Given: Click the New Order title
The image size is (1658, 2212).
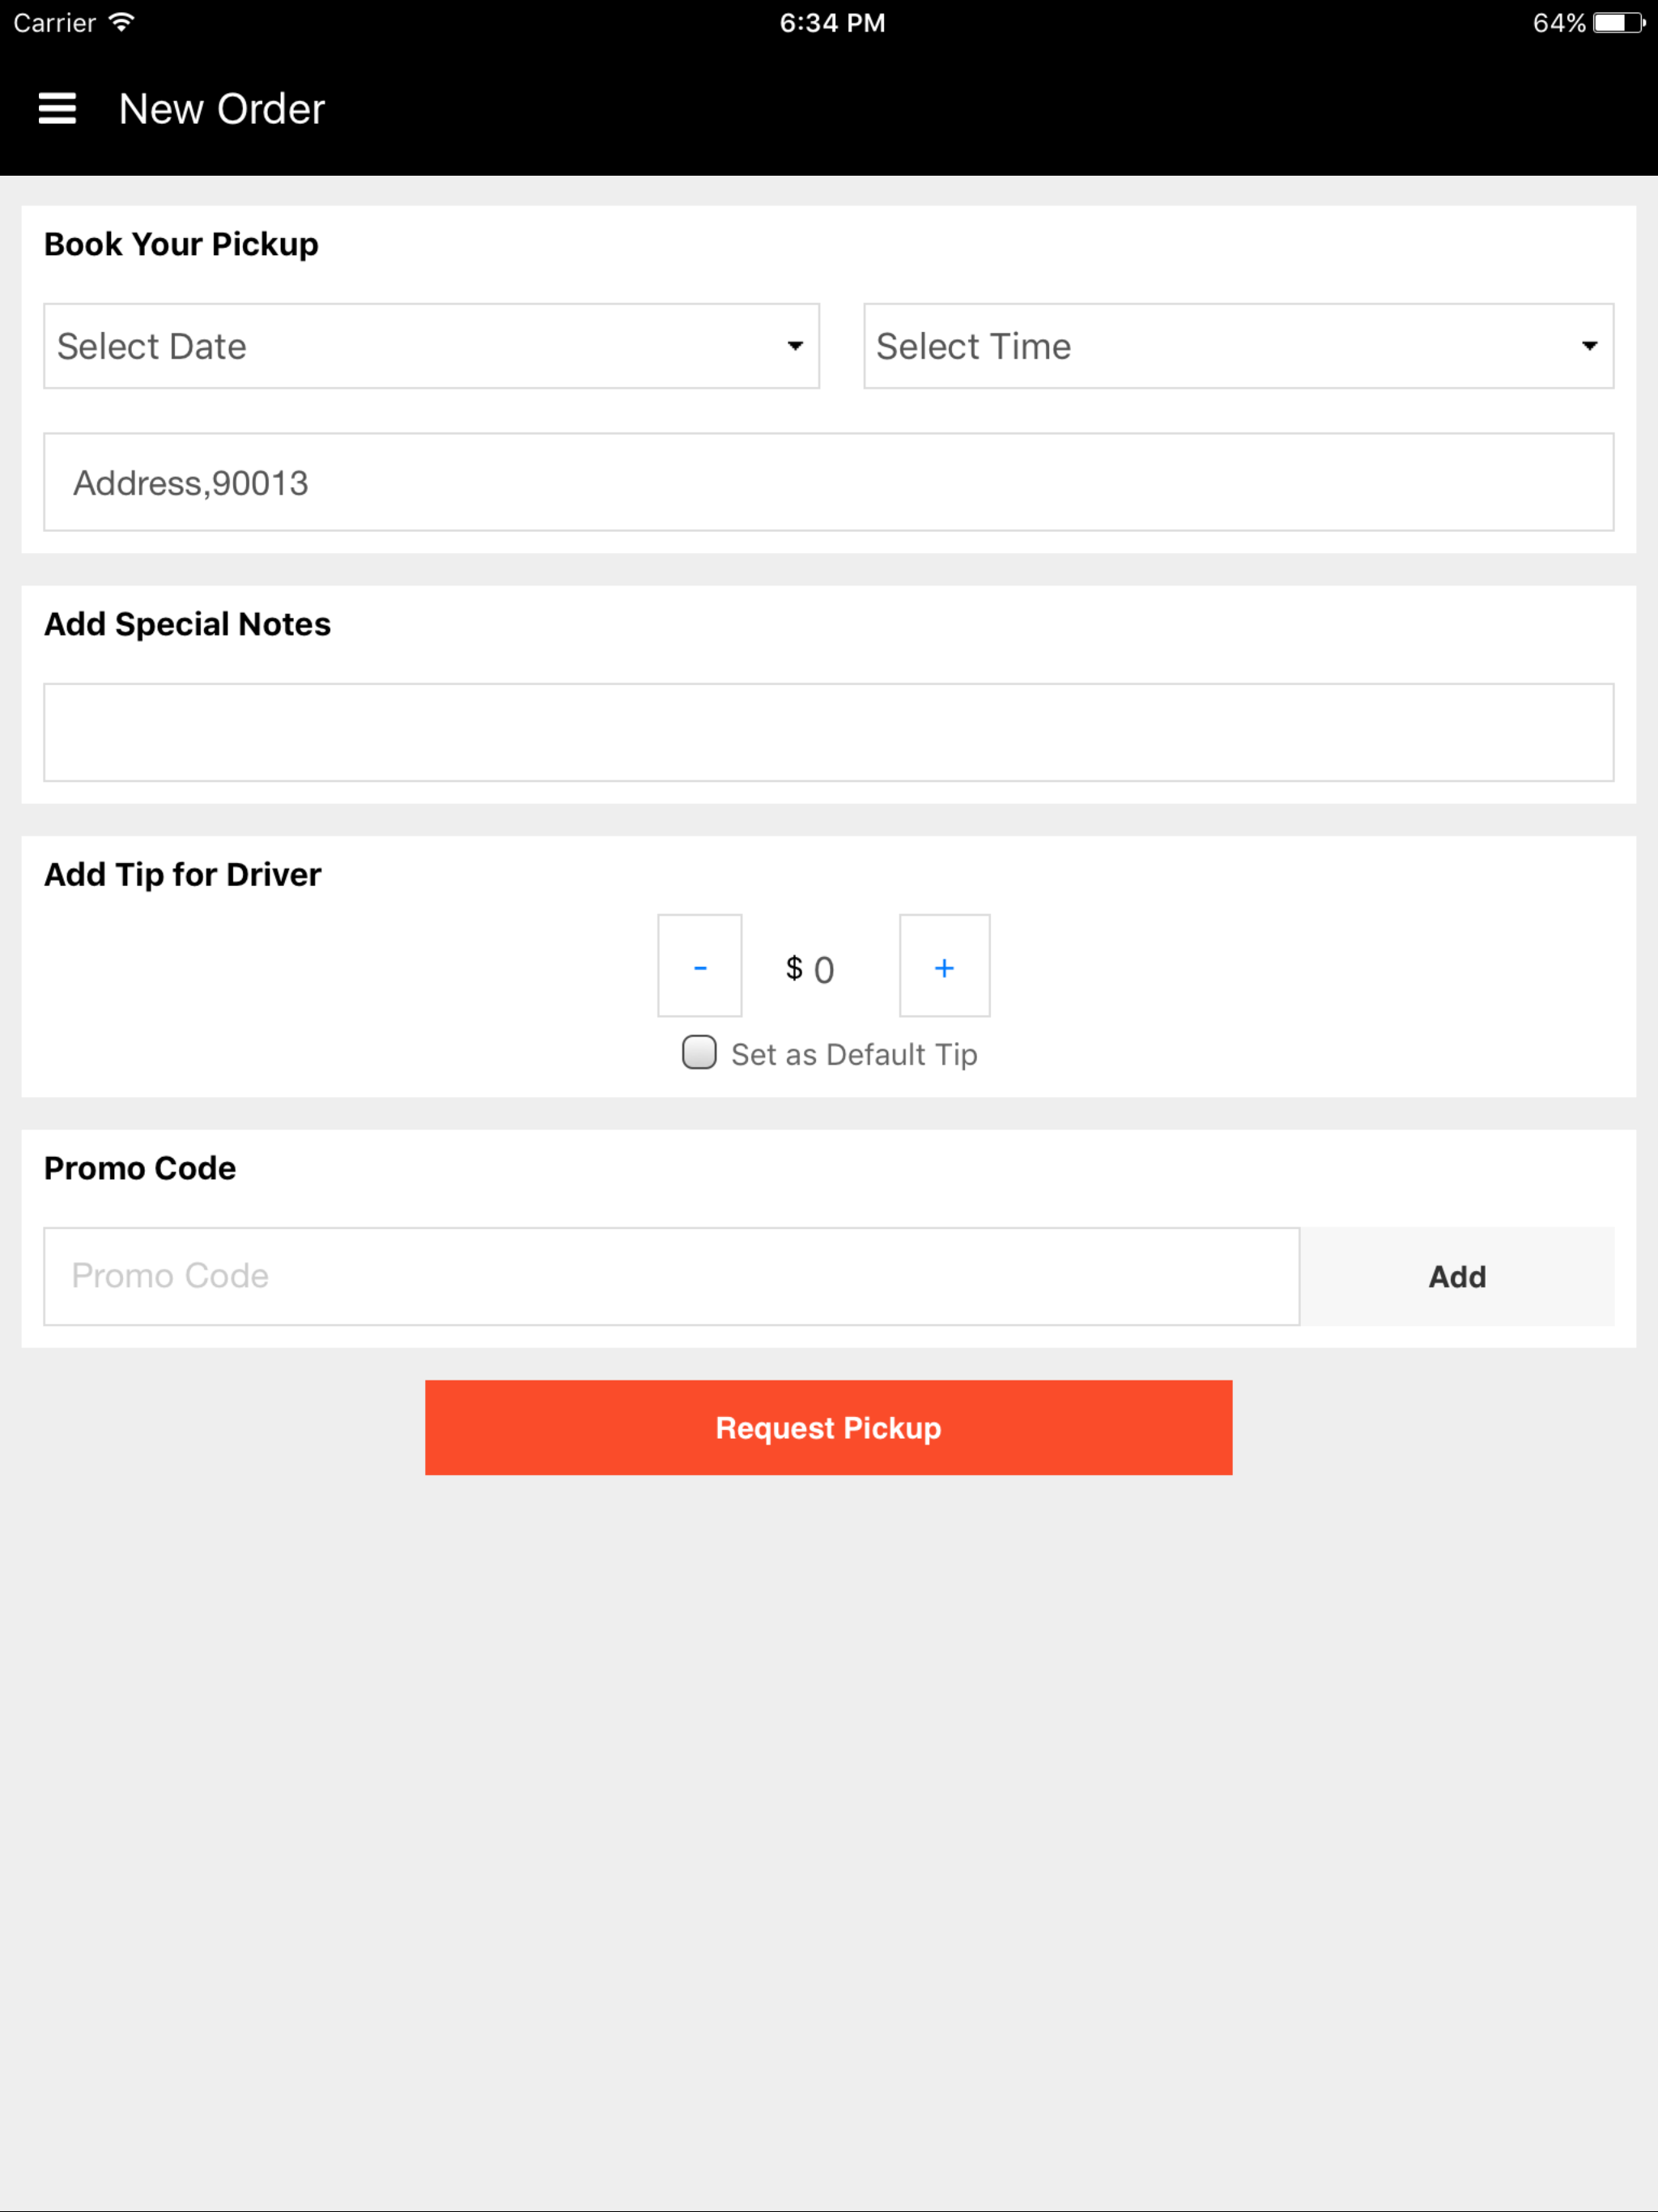Looking at the screenshot, I should 222,109.
